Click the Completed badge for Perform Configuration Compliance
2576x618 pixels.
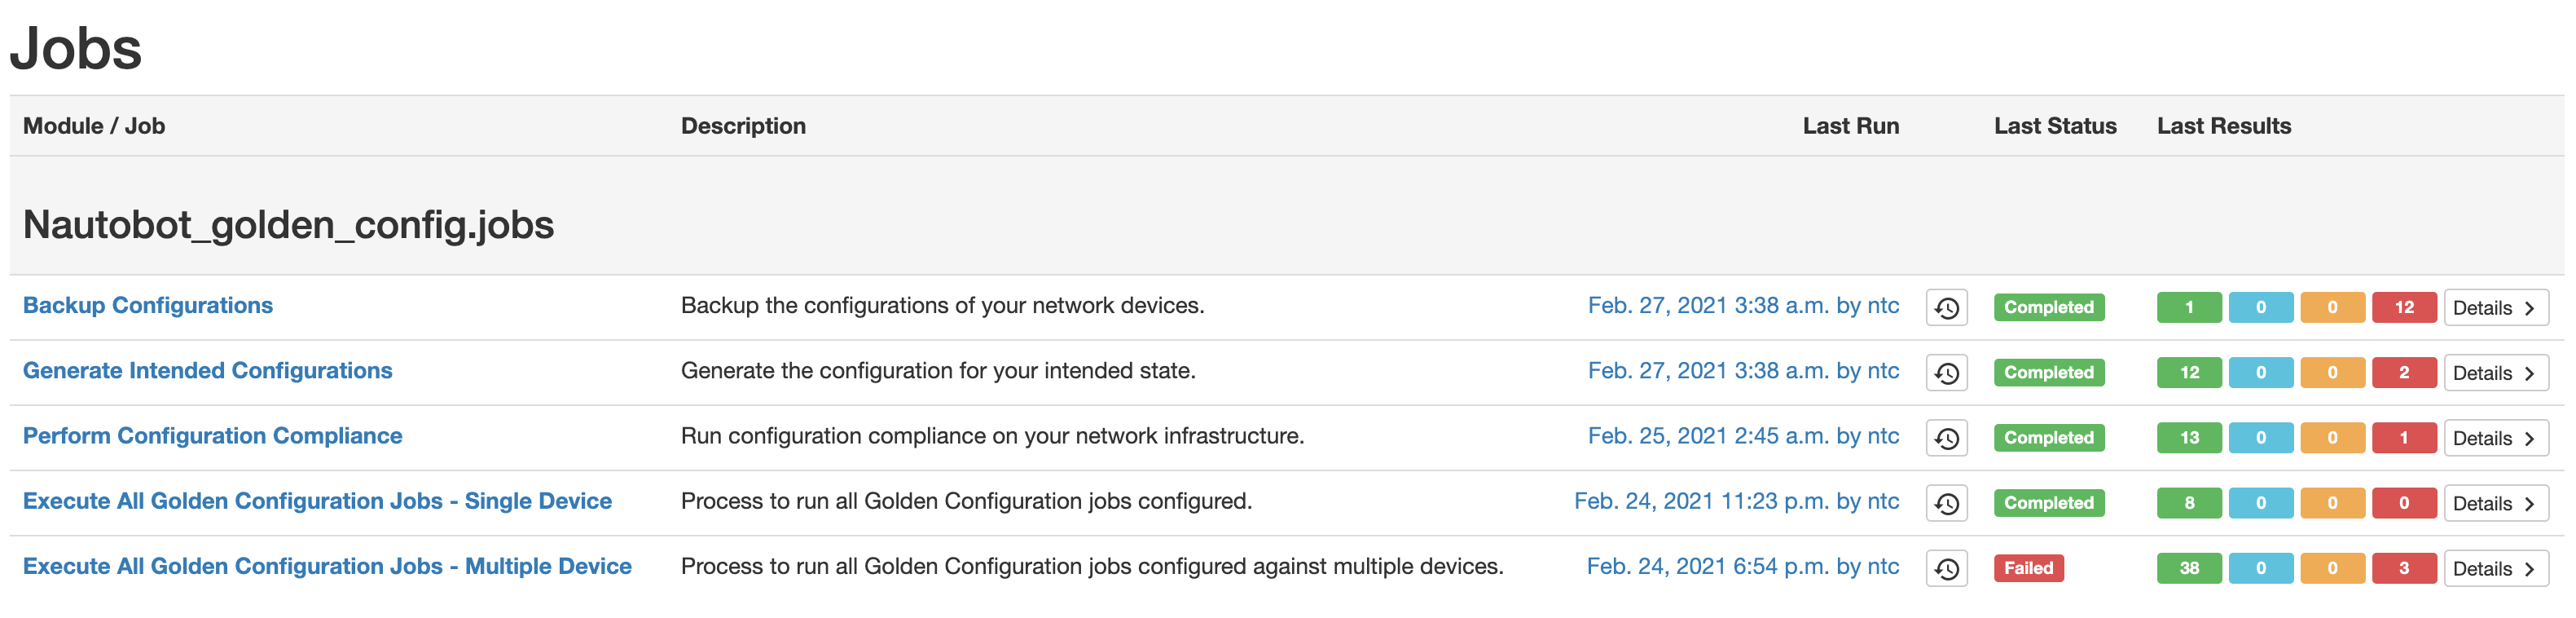tap(2048, 437)
